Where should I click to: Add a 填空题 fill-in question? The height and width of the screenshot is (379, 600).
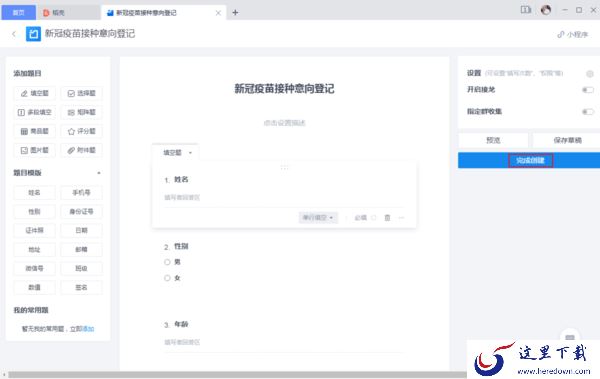tap(34, 93)
